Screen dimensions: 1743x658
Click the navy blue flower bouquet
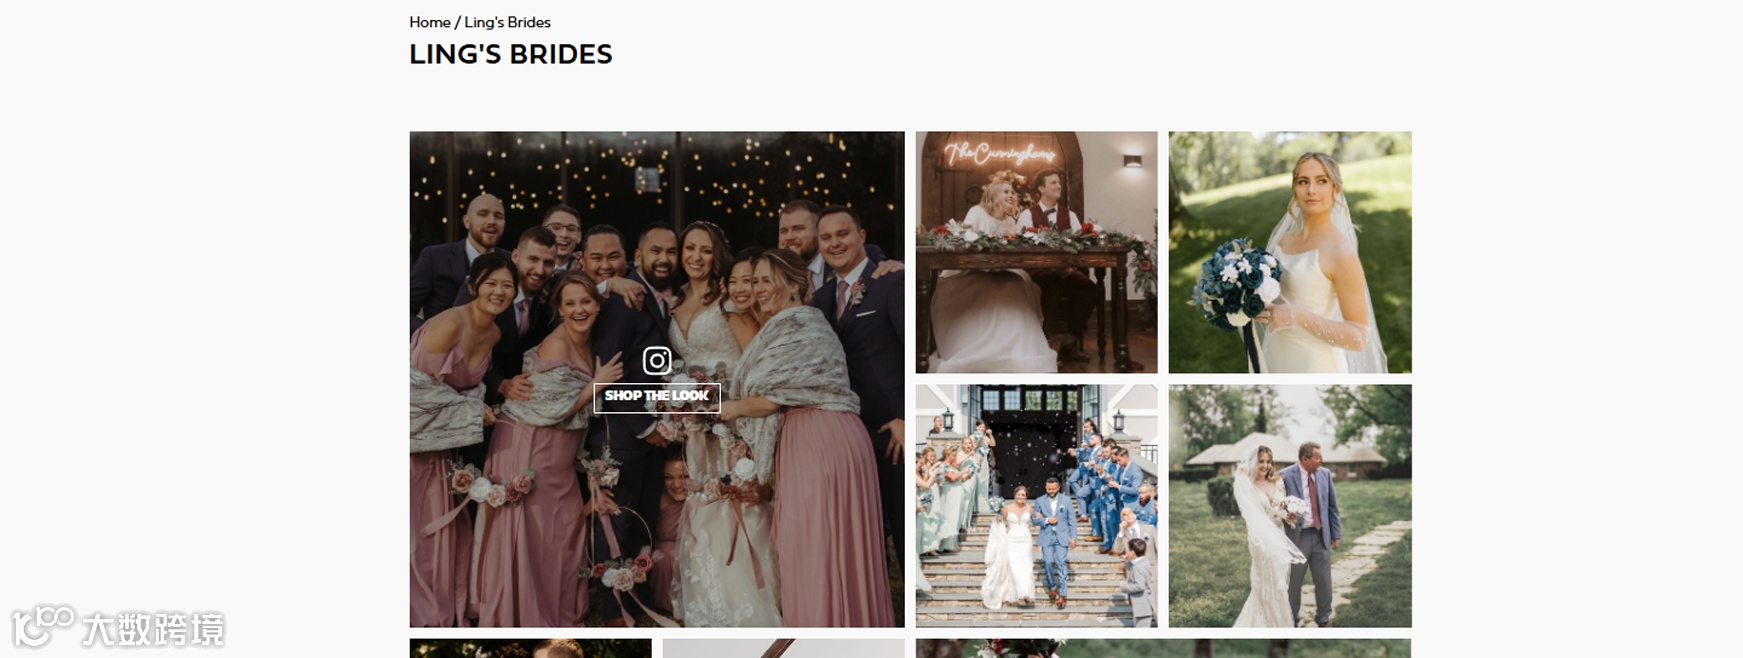tap(1237, 285)
